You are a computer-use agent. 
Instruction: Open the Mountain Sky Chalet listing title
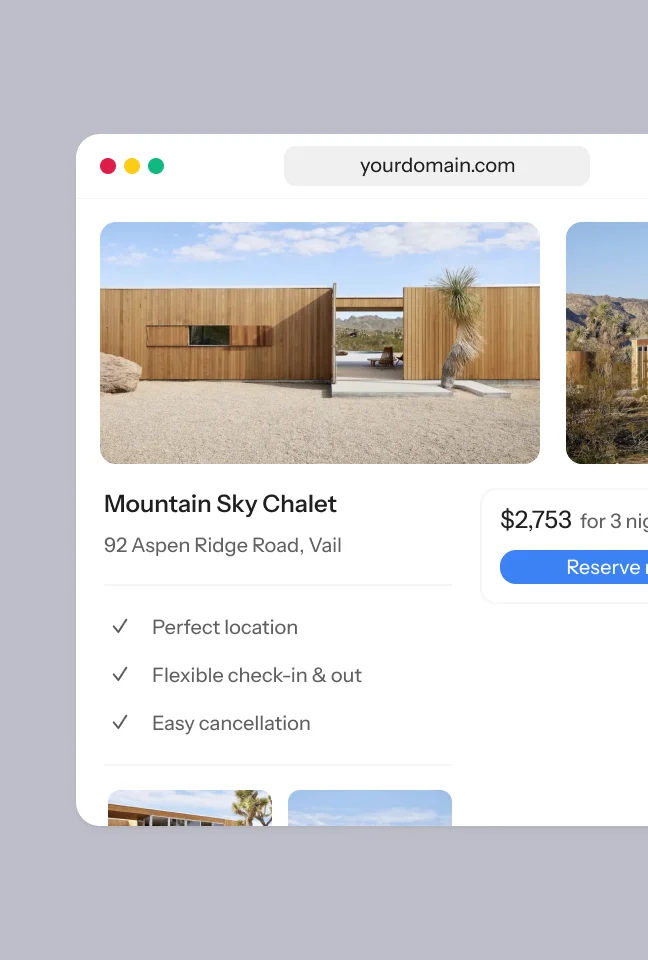220,504
